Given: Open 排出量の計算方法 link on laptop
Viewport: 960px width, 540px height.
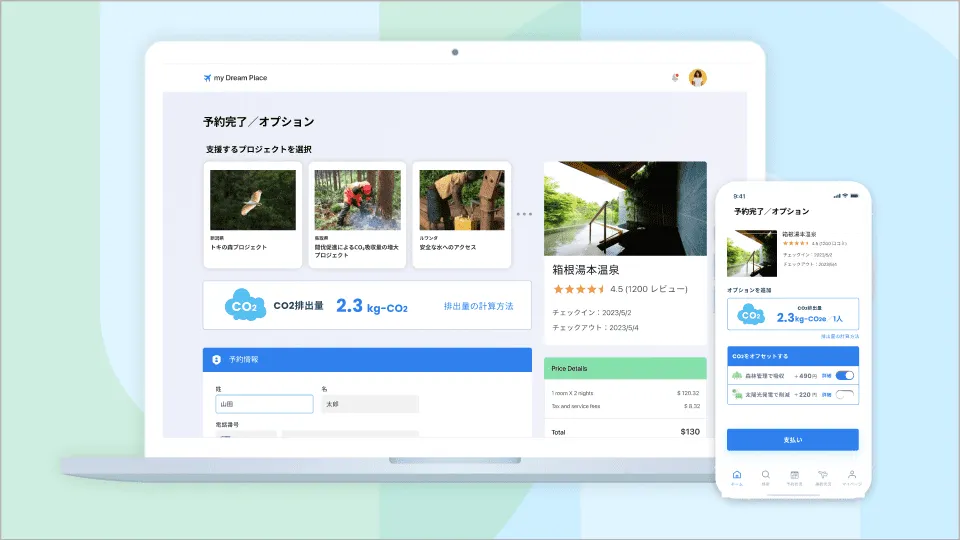Looking at the screenshot, I should click(x=478, y=306).
